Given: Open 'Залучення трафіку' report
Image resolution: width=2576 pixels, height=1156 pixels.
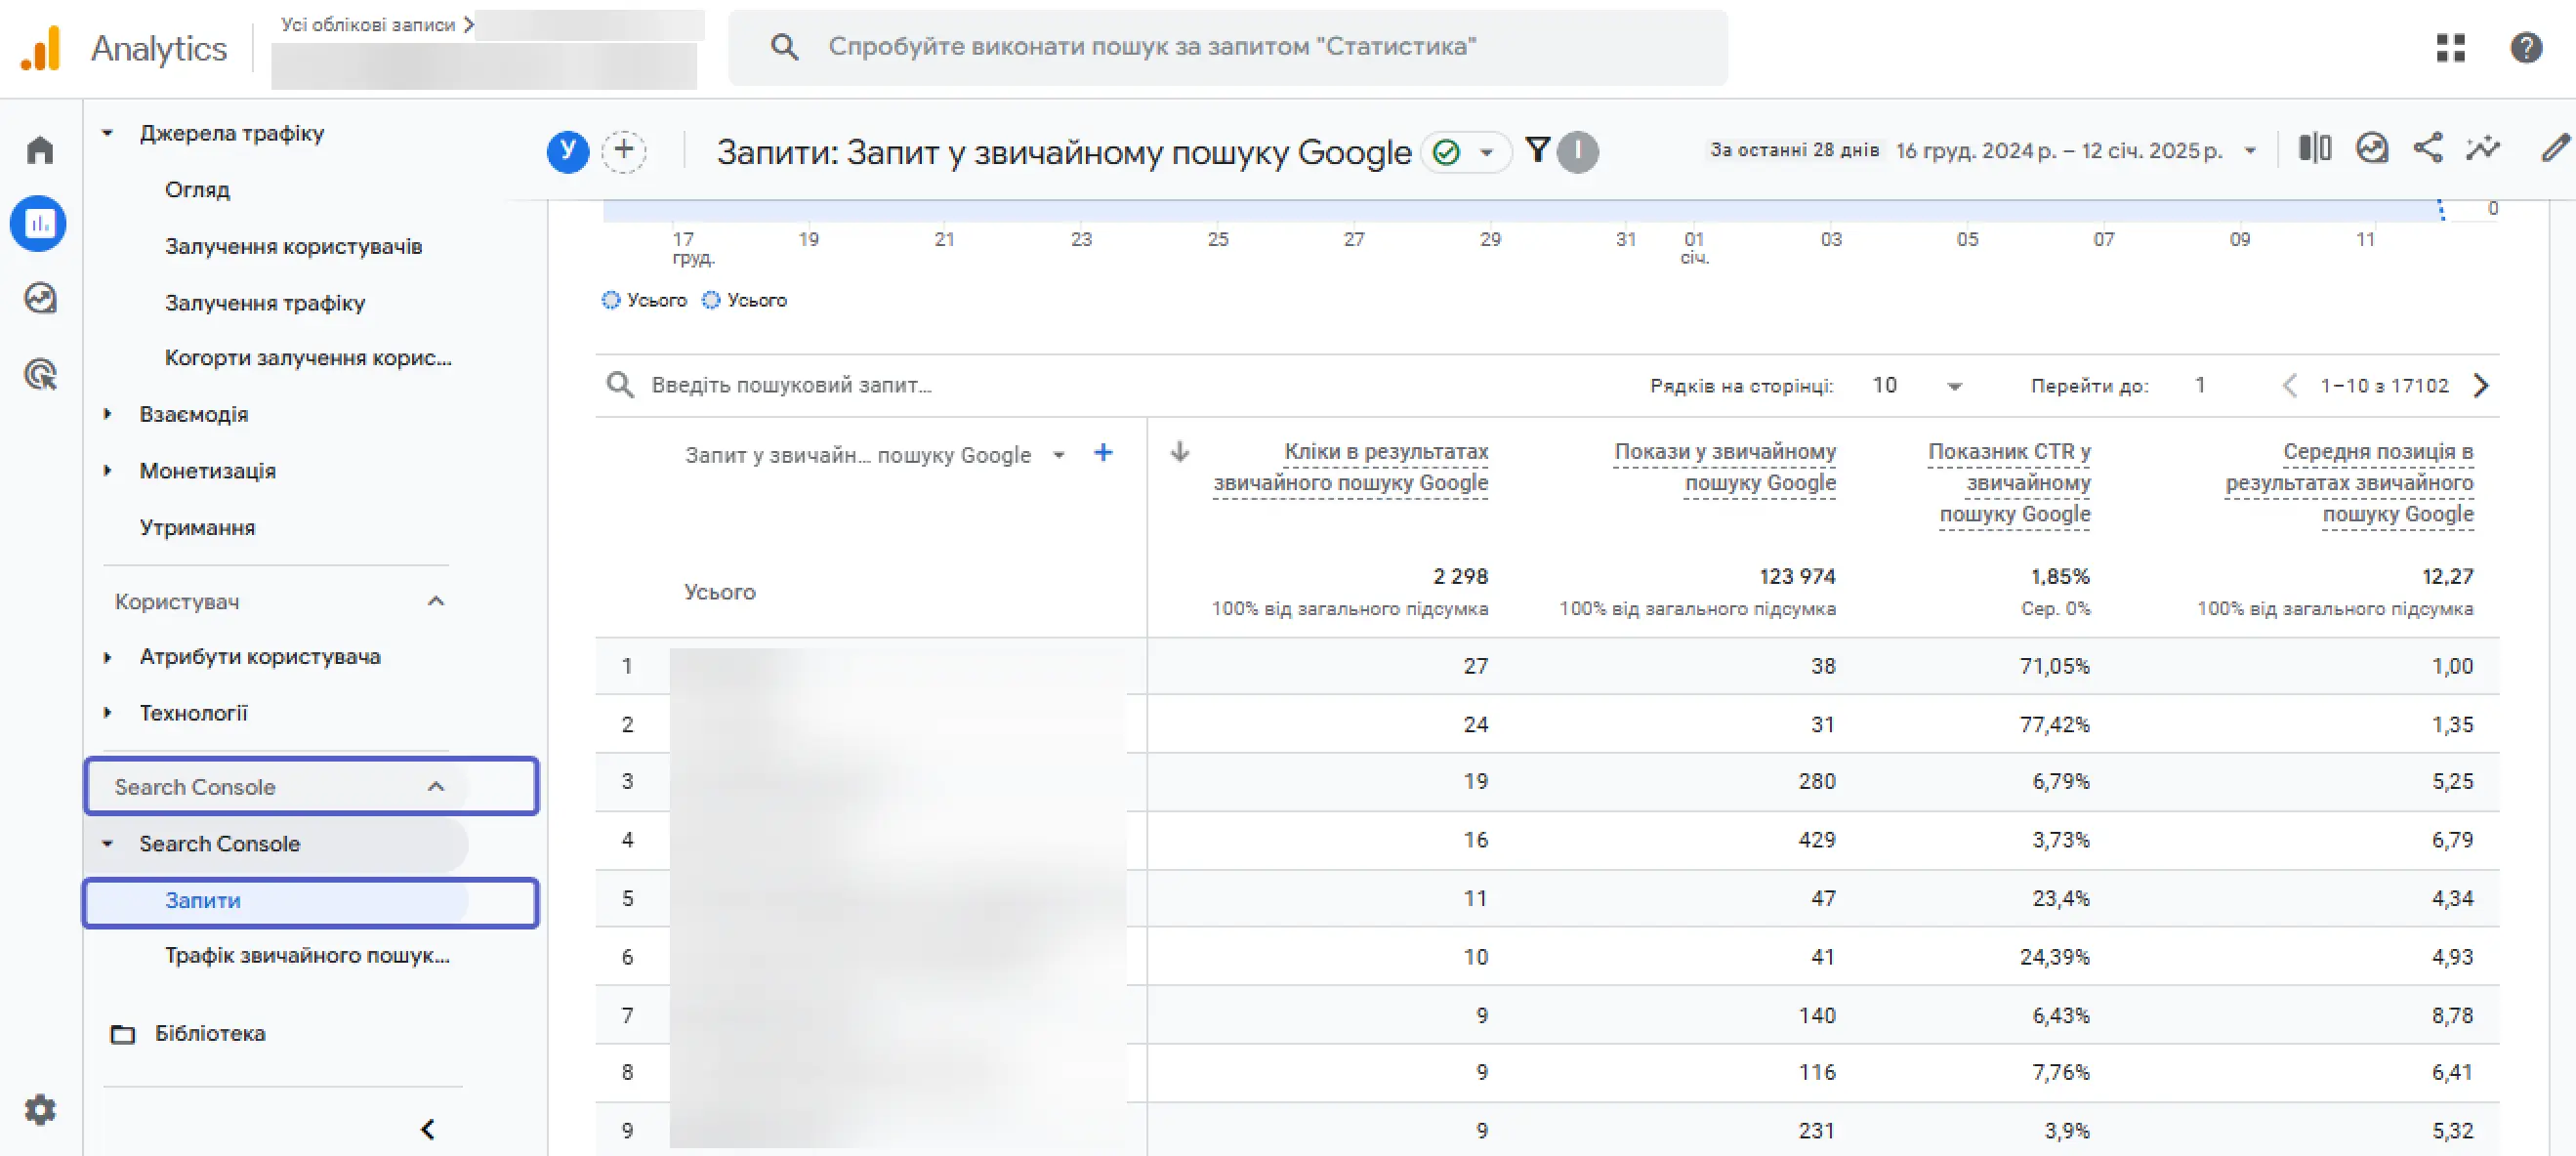Looking at the screenshot, I should [x=265, y=303].
